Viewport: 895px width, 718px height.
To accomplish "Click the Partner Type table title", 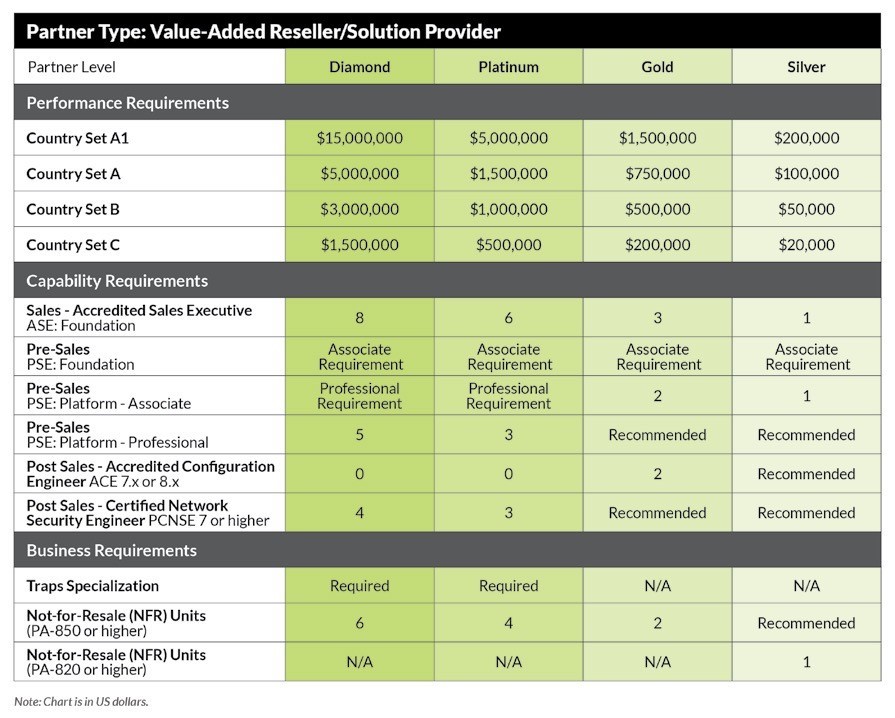I will [x=263, y=32].
